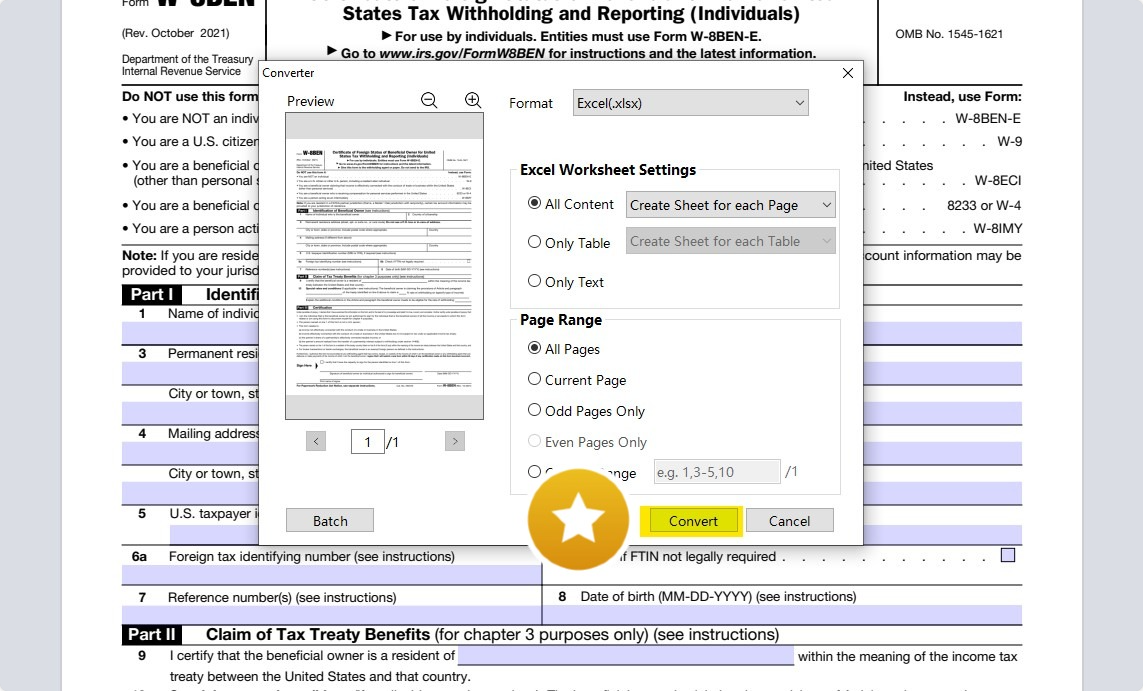Click the 'W-8ECI' text in document
1143x691 pixels.
[x=998, y=180]
